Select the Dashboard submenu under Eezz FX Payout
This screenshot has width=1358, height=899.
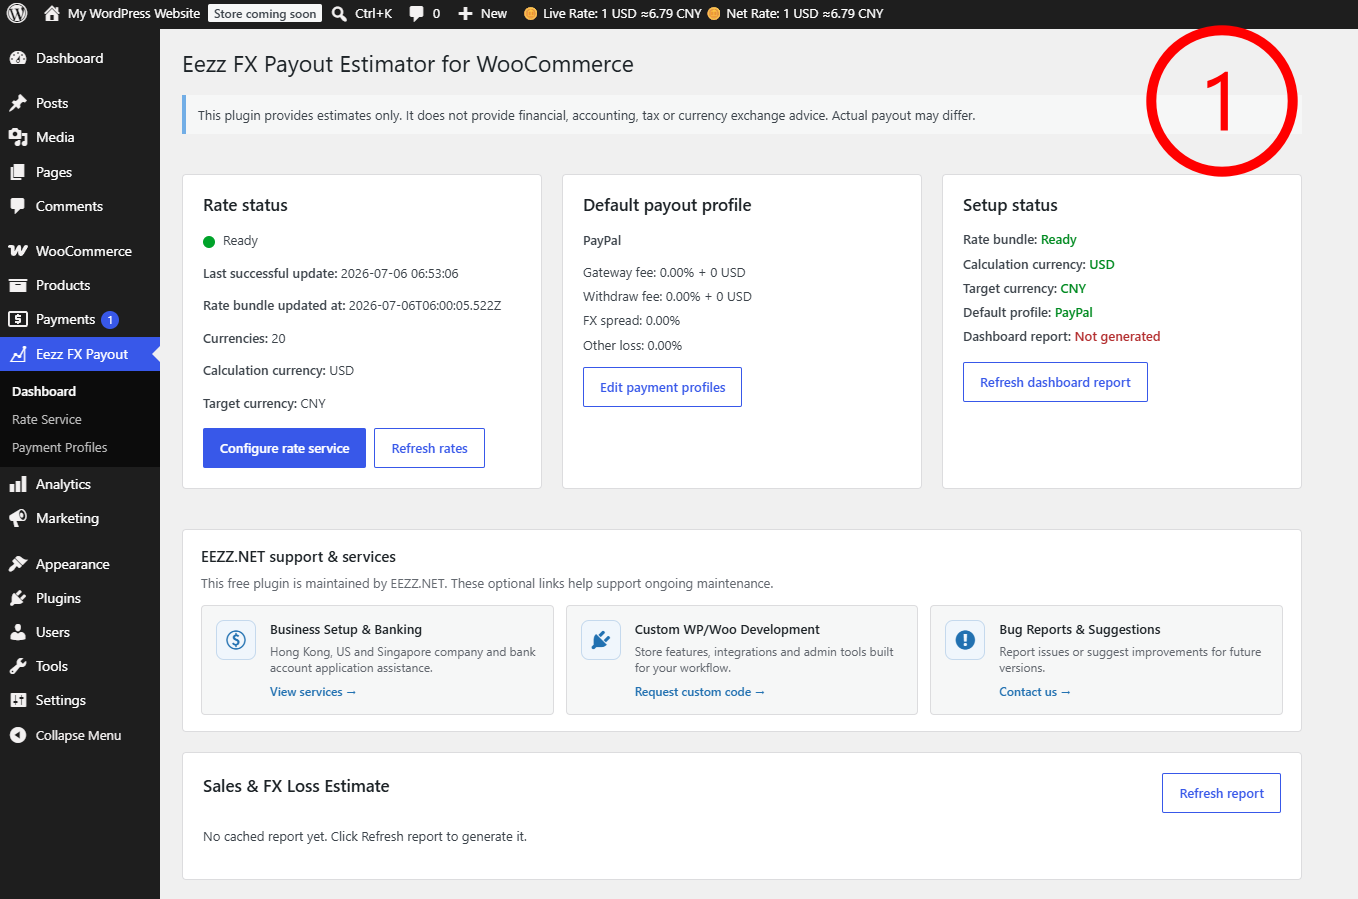point(44,391)
